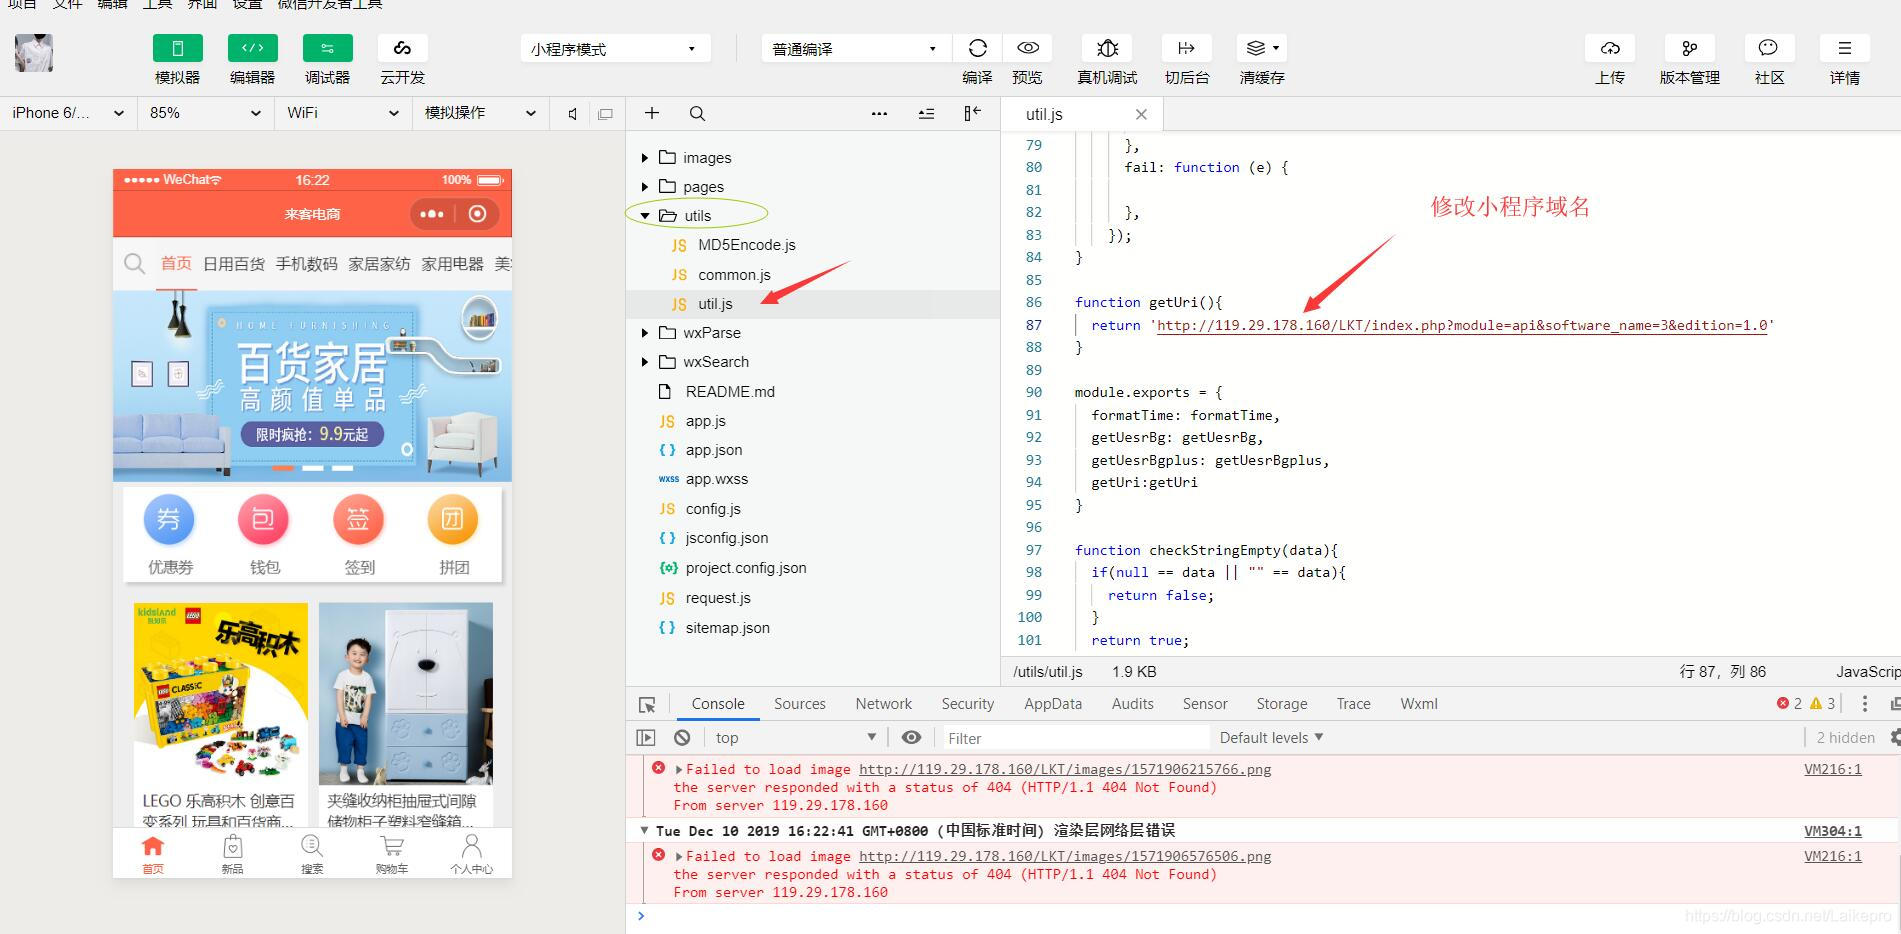Type in the console Filter field
The height and width of the screenshot is (934, 1901).
tap(1075, 737)
